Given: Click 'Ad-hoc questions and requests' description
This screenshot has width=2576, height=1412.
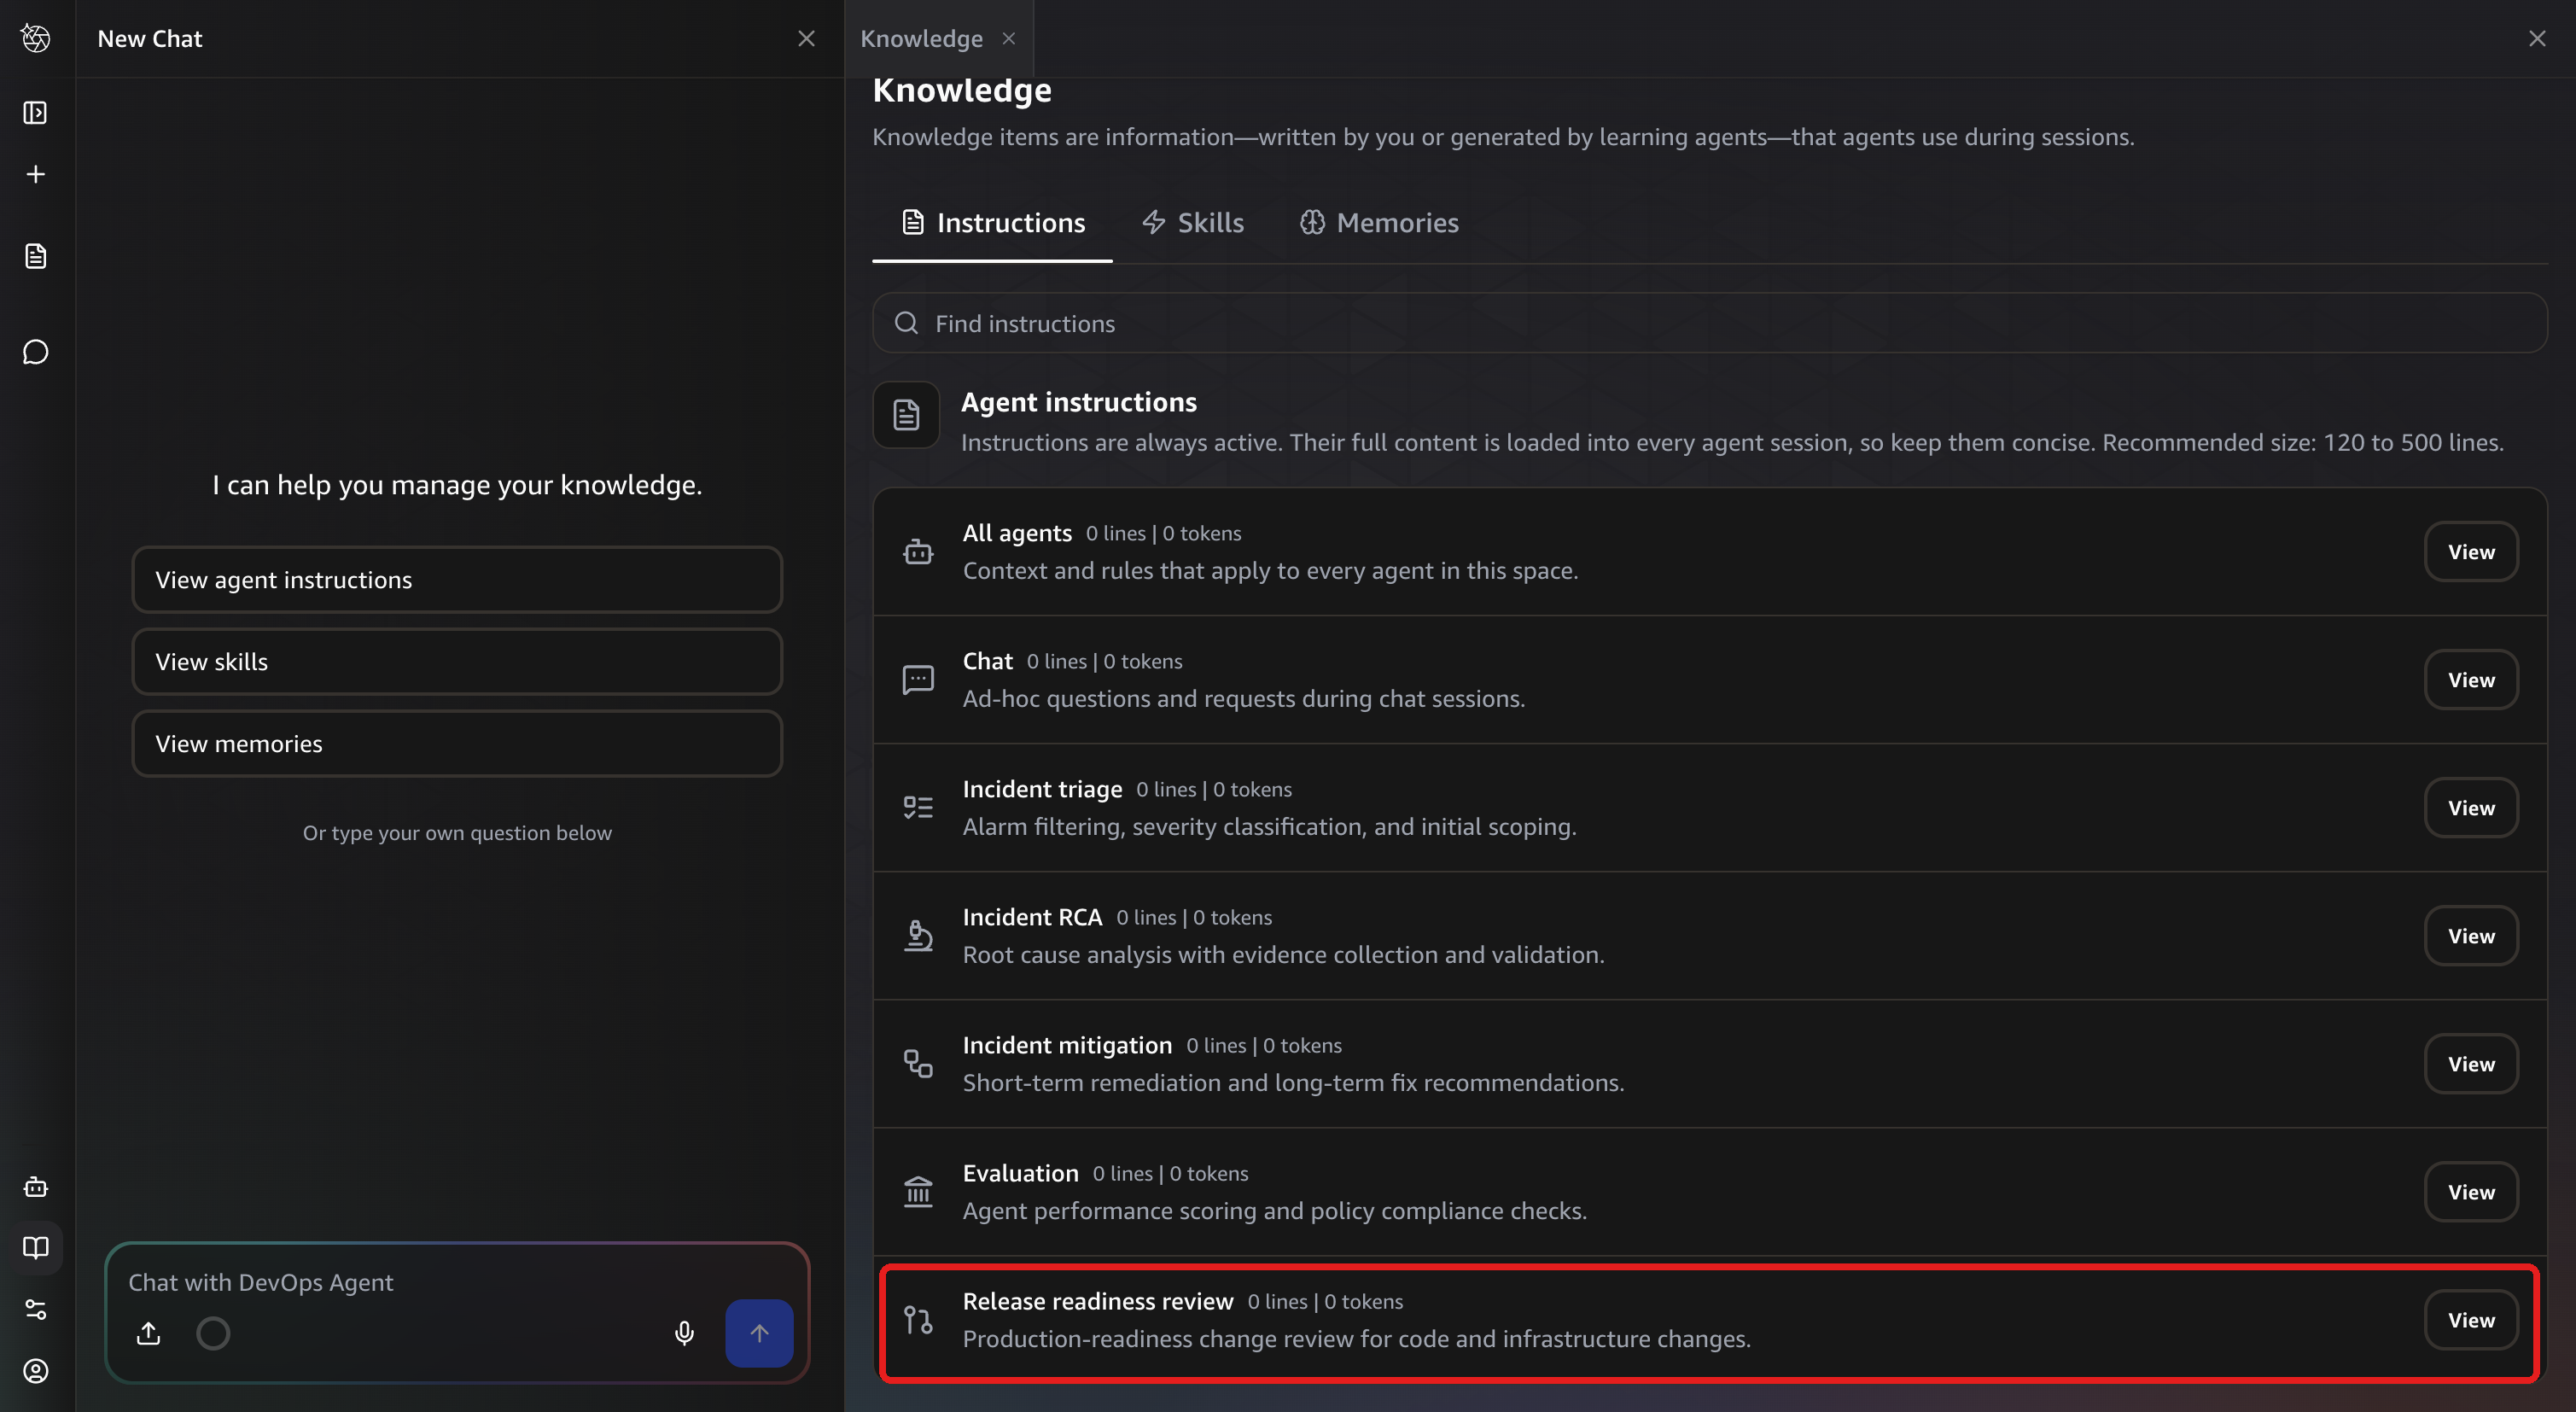Looking at the screenshot, I should [1243, 699].
